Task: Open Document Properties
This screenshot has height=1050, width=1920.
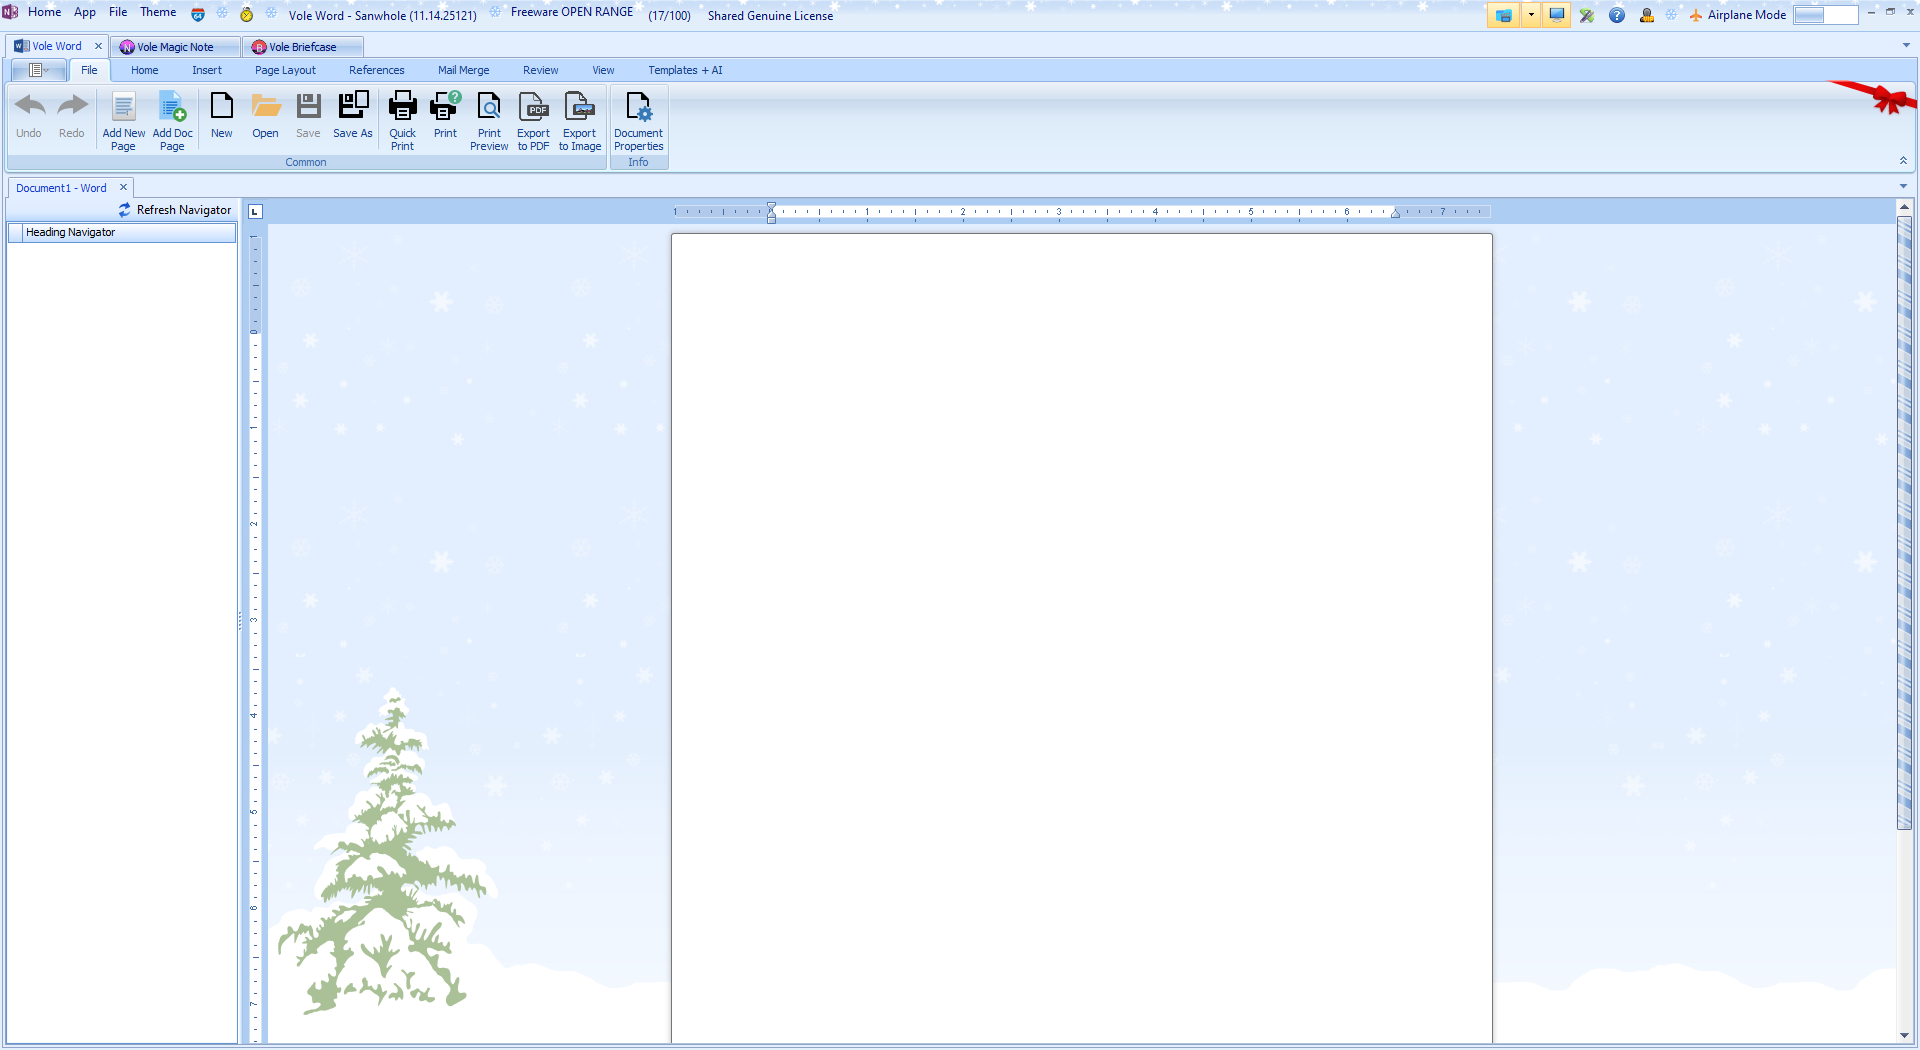Action: click(x=638, y=107)
